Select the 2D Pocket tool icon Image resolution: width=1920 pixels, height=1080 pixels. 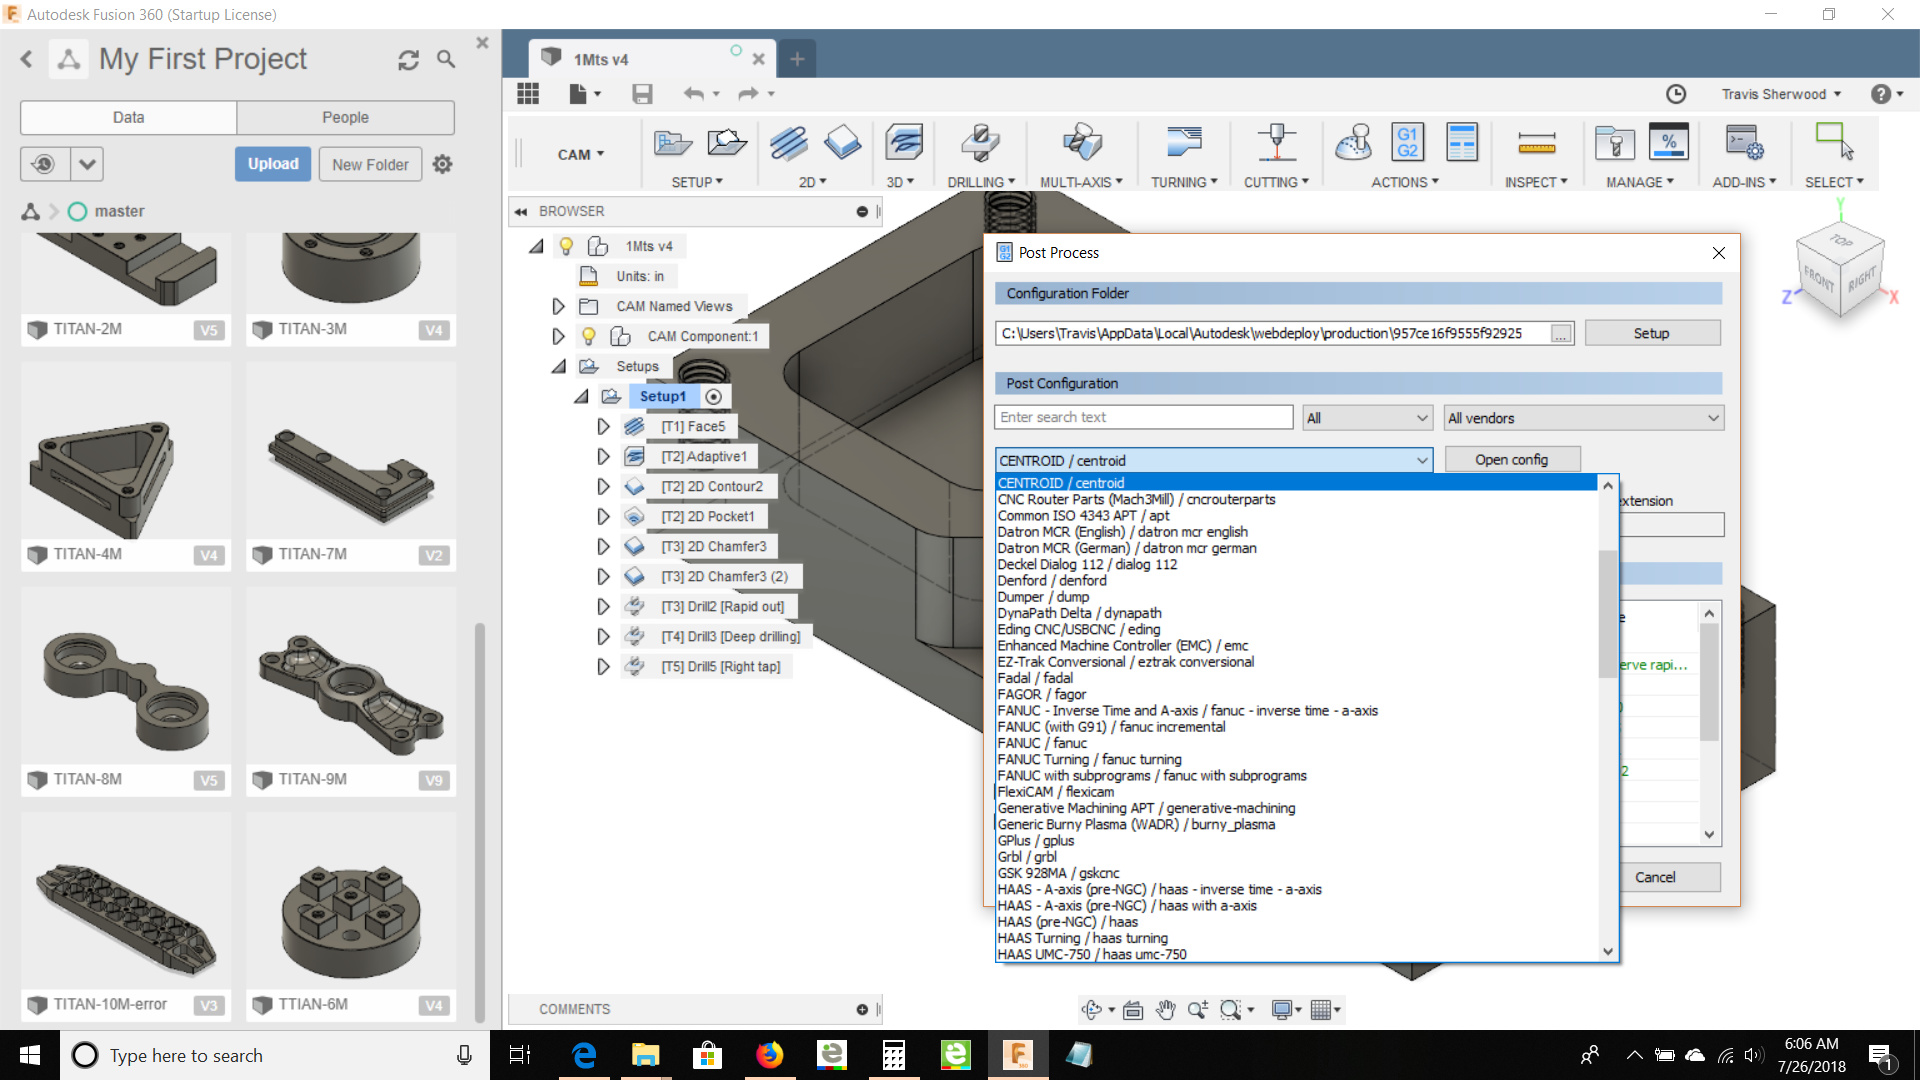click(842, 144)
